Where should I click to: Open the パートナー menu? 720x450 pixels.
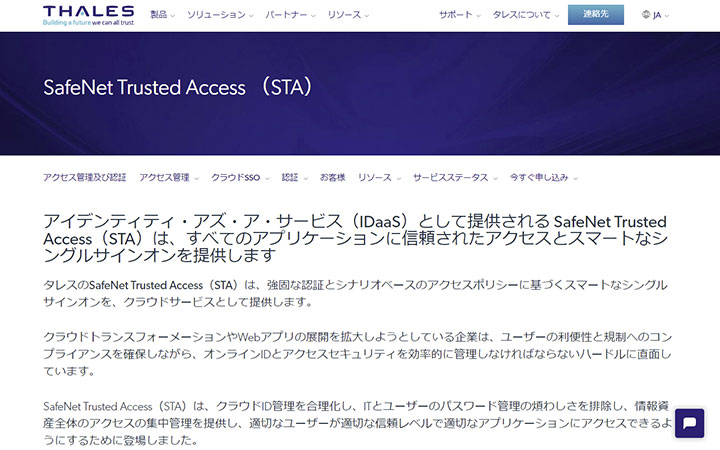tap(290, 15)
